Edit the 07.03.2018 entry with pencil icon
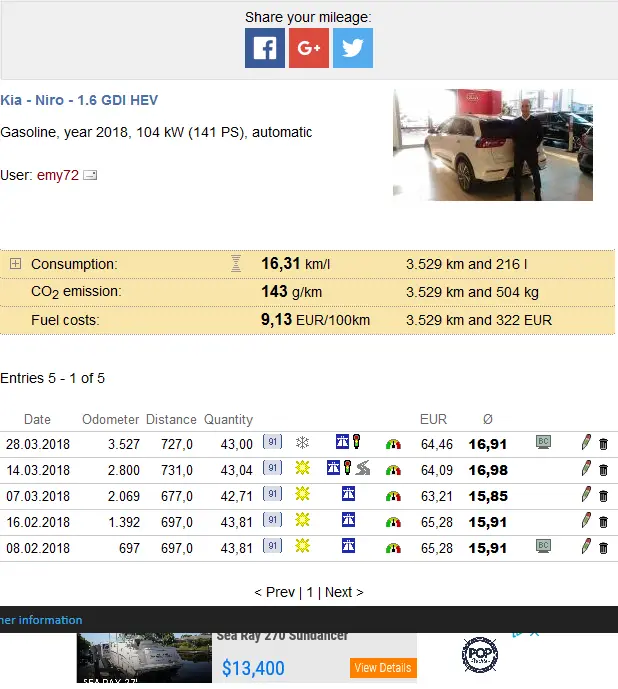The image size is (618, 689). point(585,494)
